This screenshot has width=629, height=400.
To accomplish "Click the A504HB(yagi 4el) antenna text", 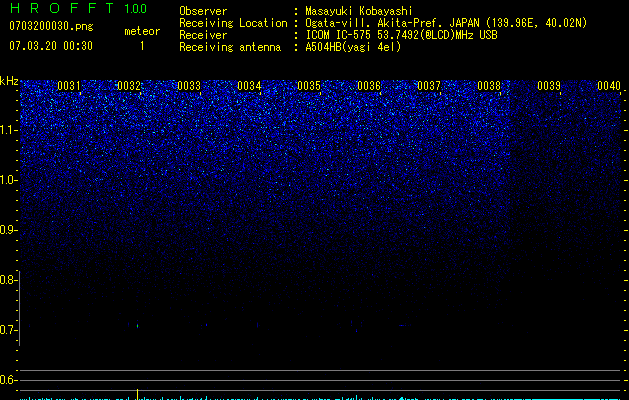I will coord(353,47).
